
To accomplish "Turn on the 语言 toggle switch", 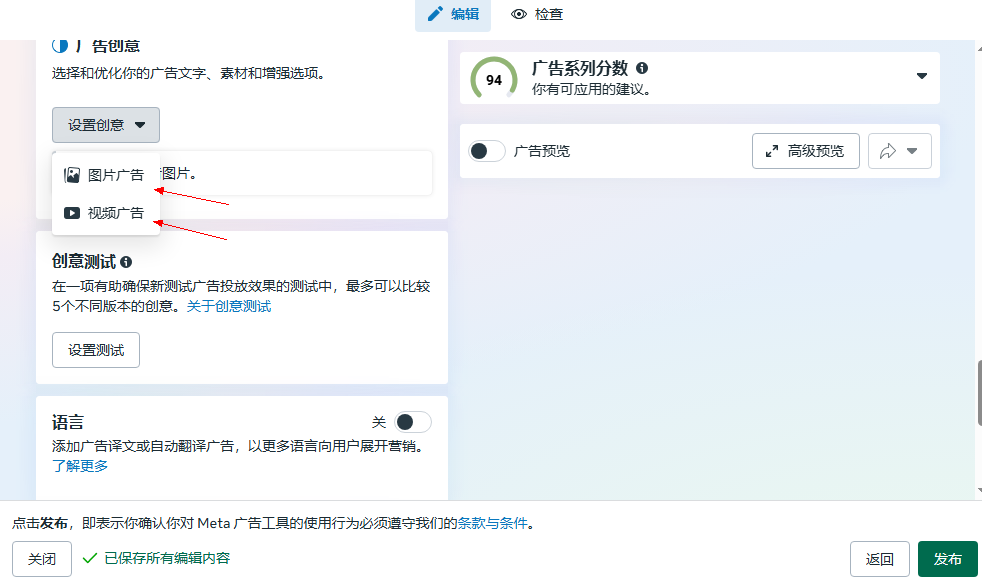I will 412,422.
